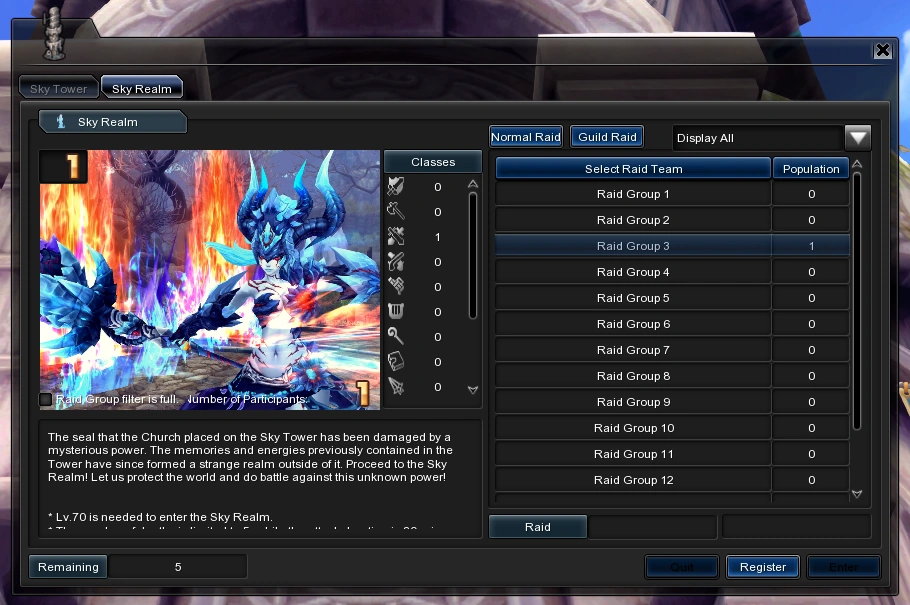Select the Raid Group 7 row
910x605 pixels.
633,350
